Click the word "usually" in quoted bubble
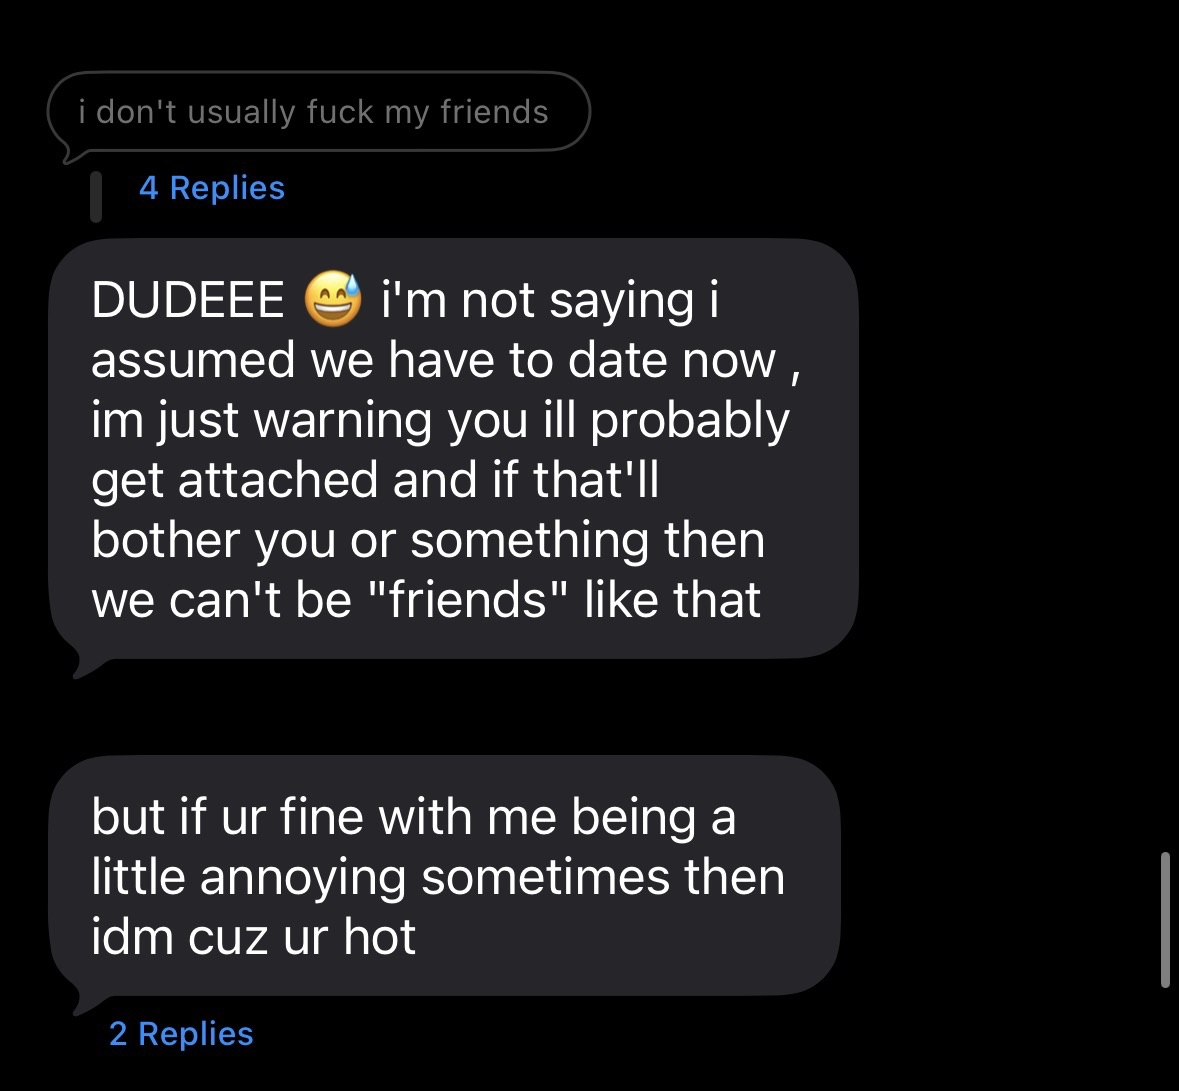1179x1091 pixels. point(242,112)
